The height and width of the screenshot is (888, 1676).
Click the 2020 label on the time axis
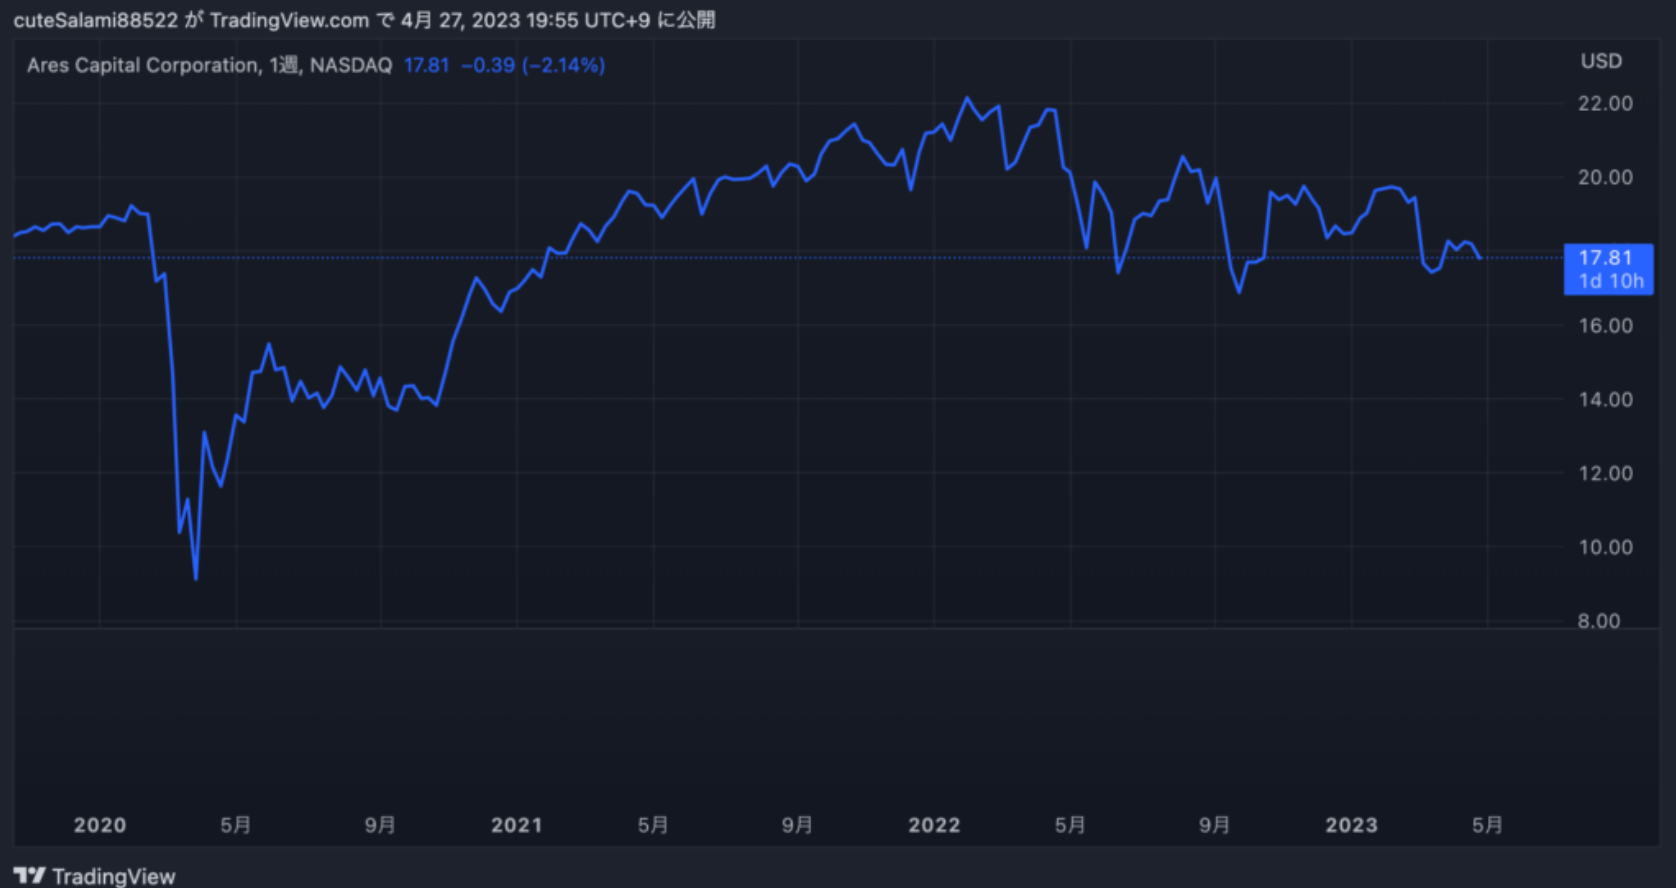click(100, 825)
